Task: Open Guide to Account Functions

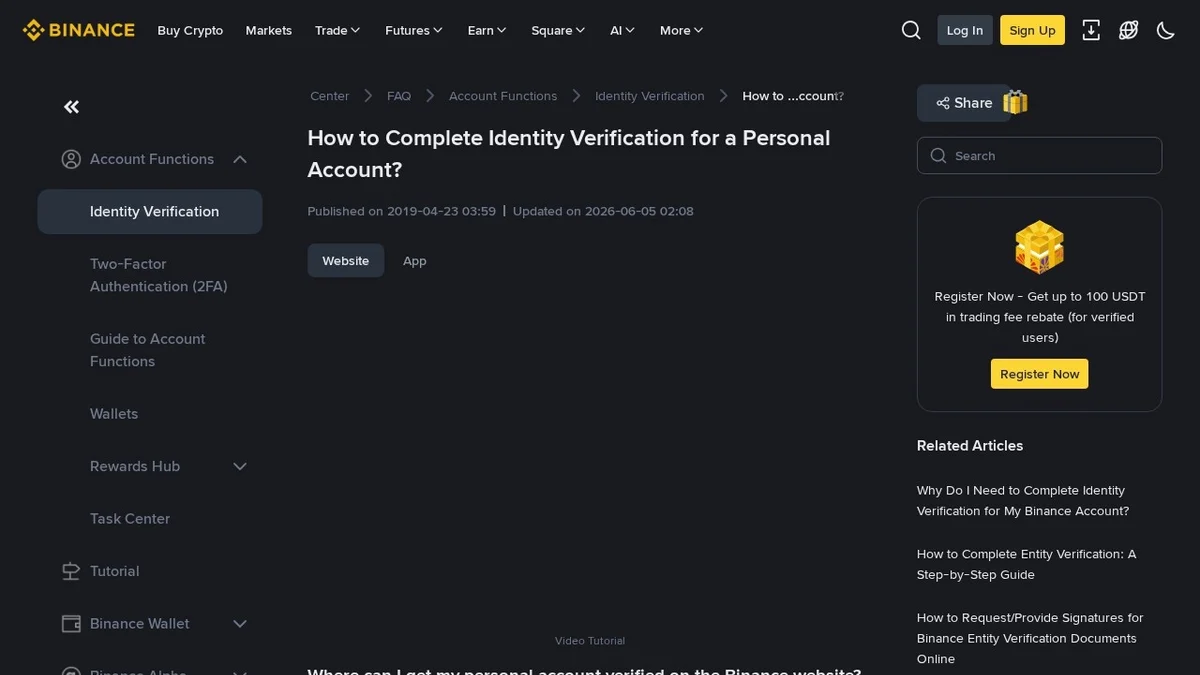Action: 148,350
